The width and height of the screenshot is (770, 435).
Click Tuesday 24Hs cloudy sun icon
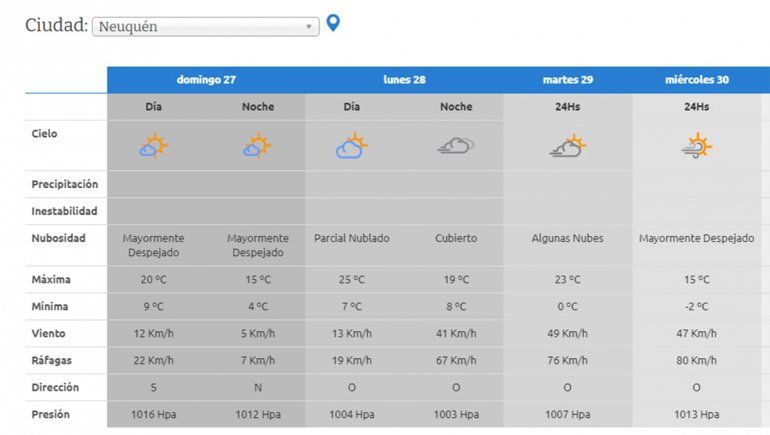coord(567,147)
